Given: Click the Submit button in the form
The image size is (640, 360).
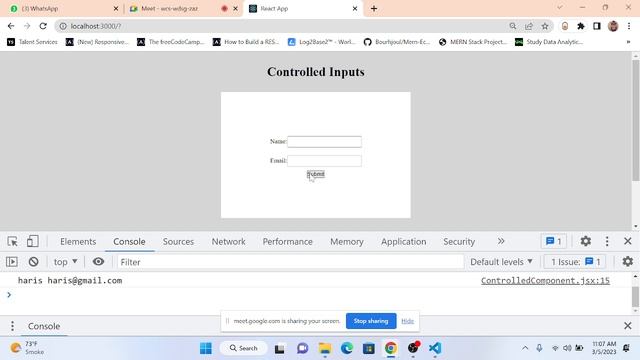Looking at the screenshot, I should click(316, 174).
